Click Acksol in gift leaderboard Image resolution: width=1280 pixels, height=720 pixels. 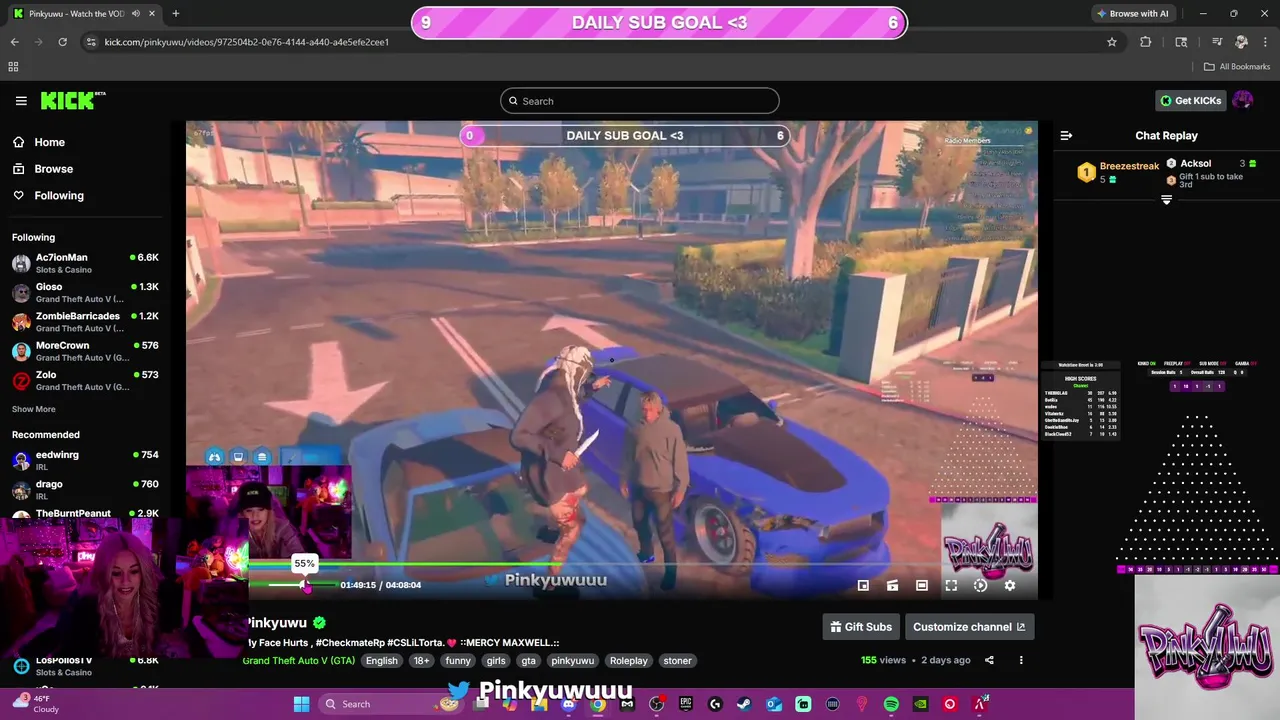click(x=1196, y=163)
